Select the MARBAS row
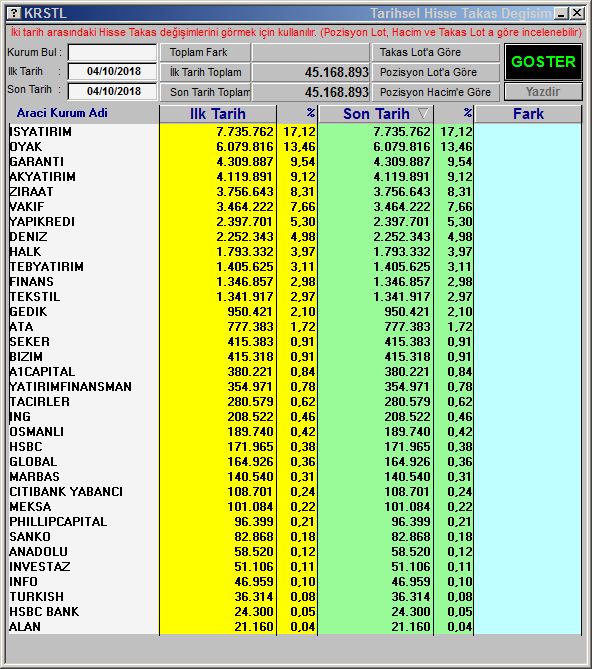The height and width of the screenshot is (669, 592). click(x=295, y=477)
